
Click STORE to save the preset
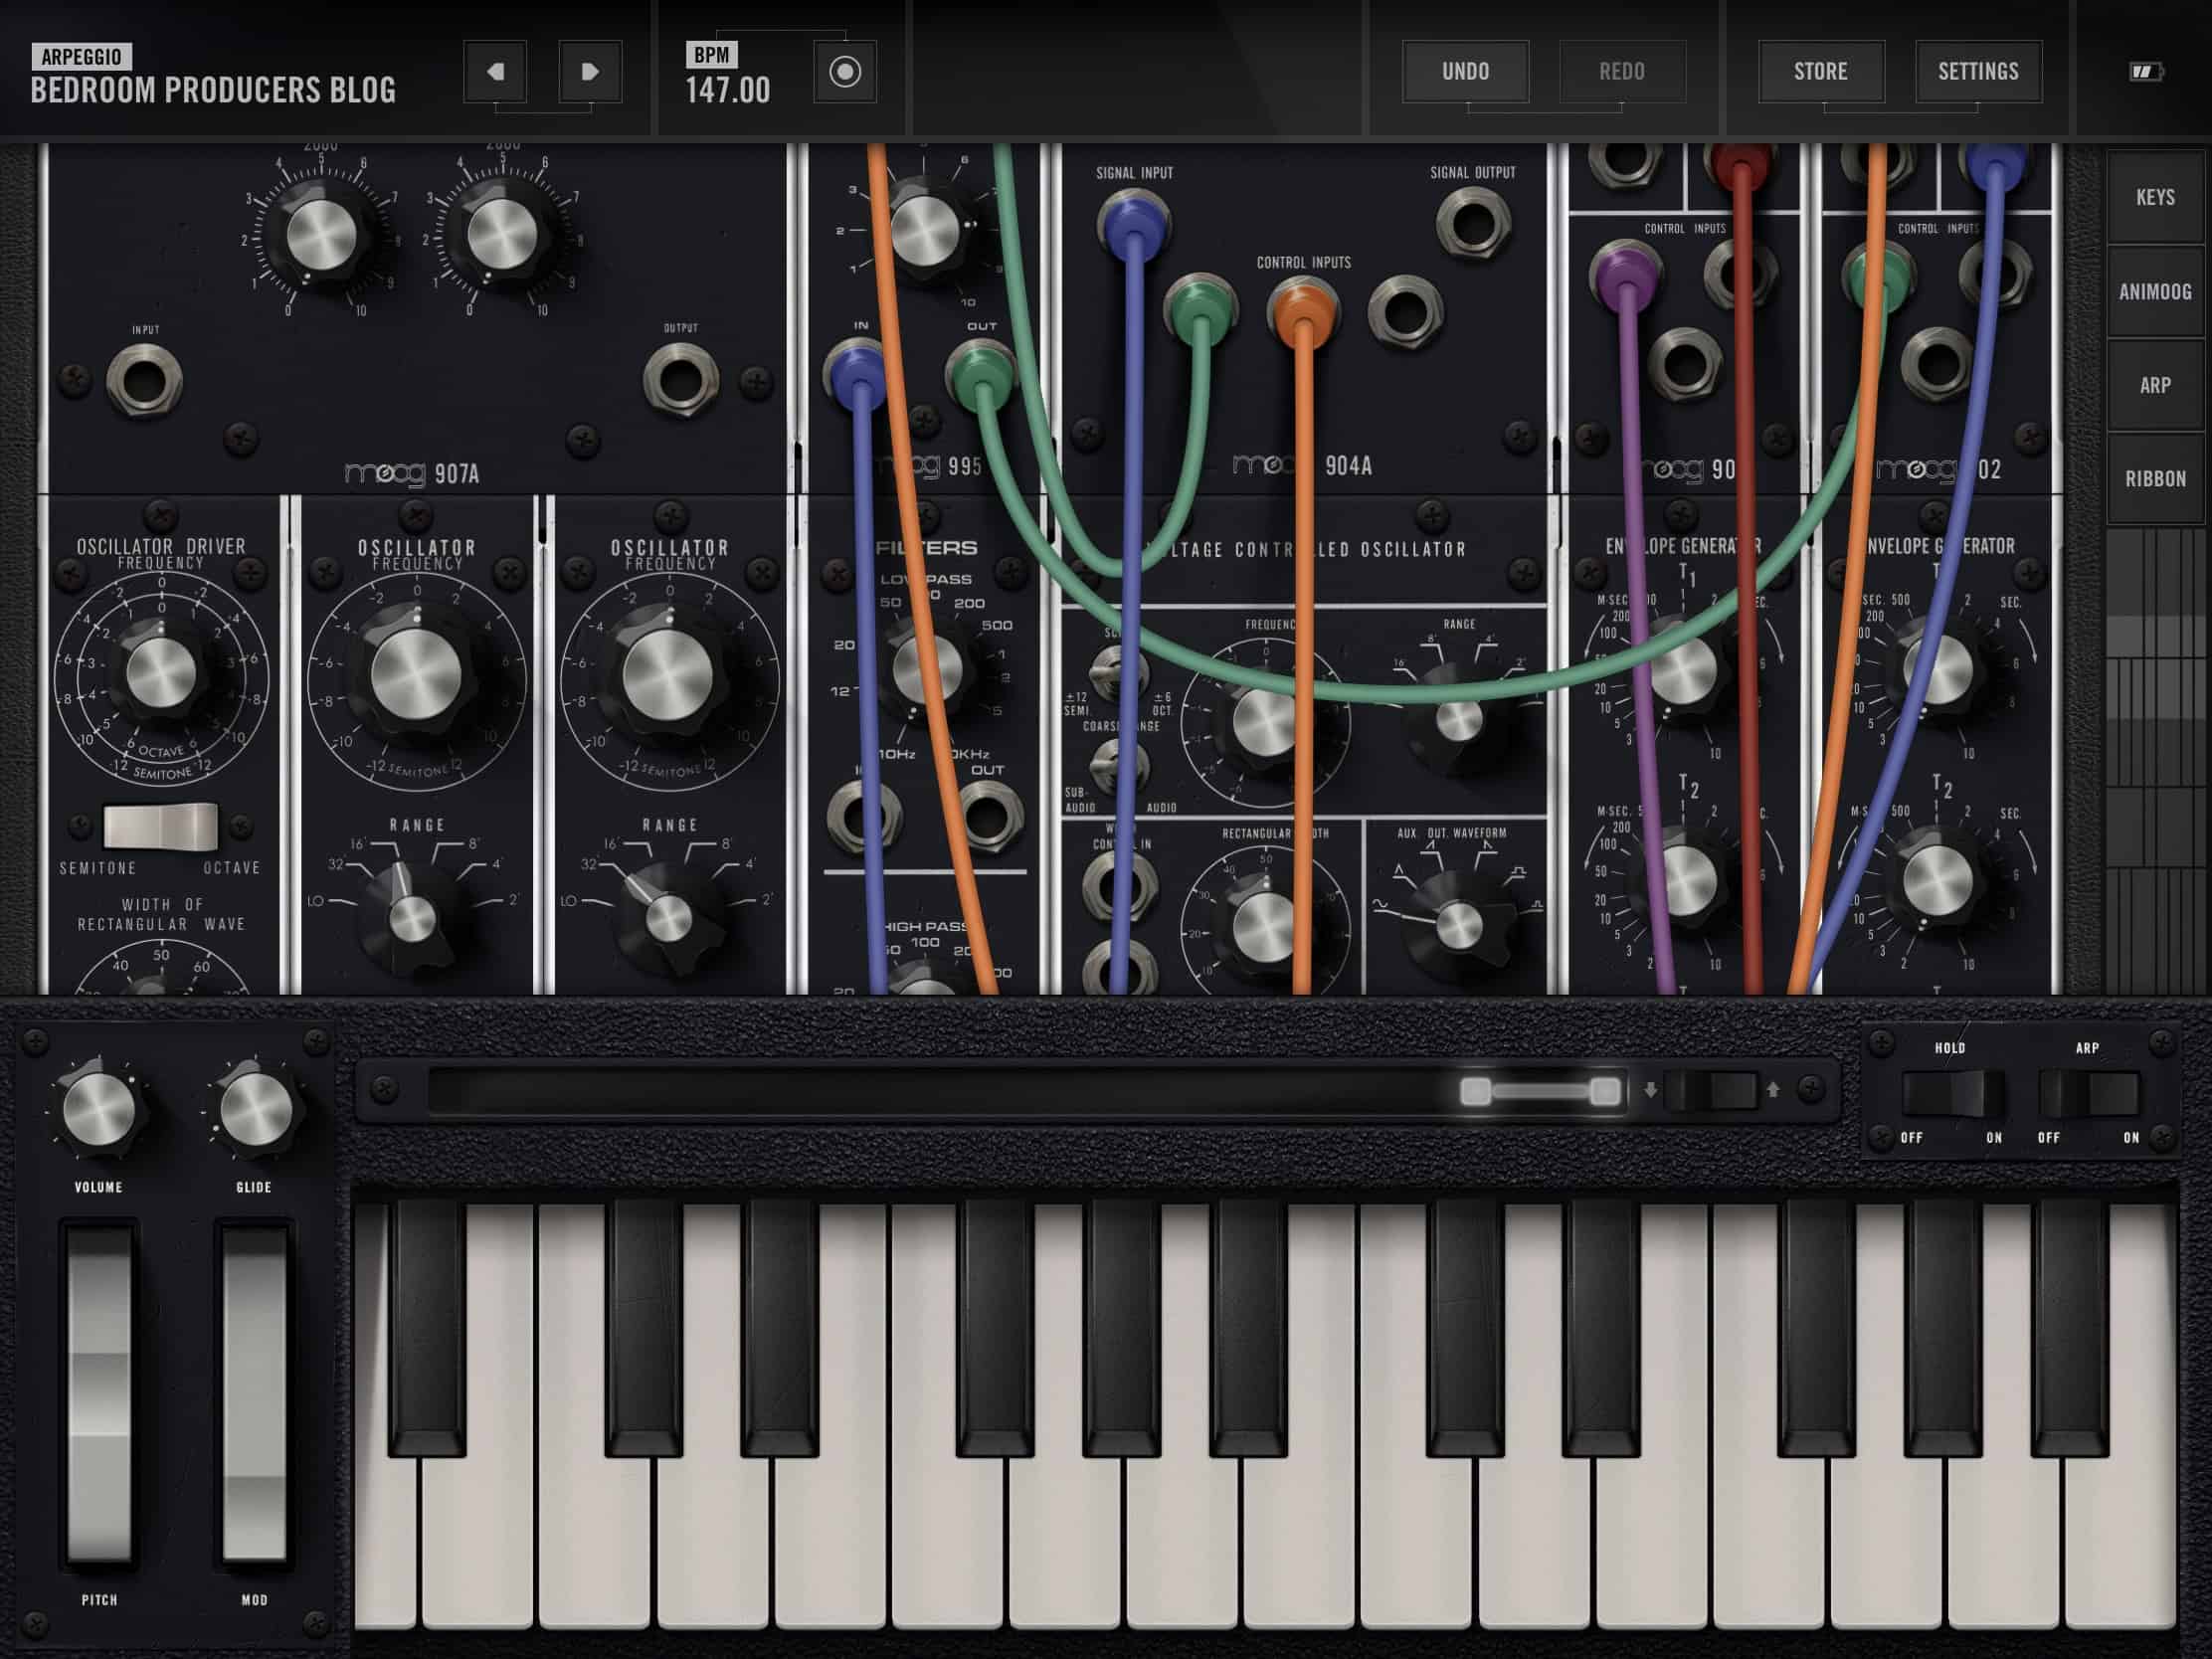pyautogui.click(x=1821, y=71)
